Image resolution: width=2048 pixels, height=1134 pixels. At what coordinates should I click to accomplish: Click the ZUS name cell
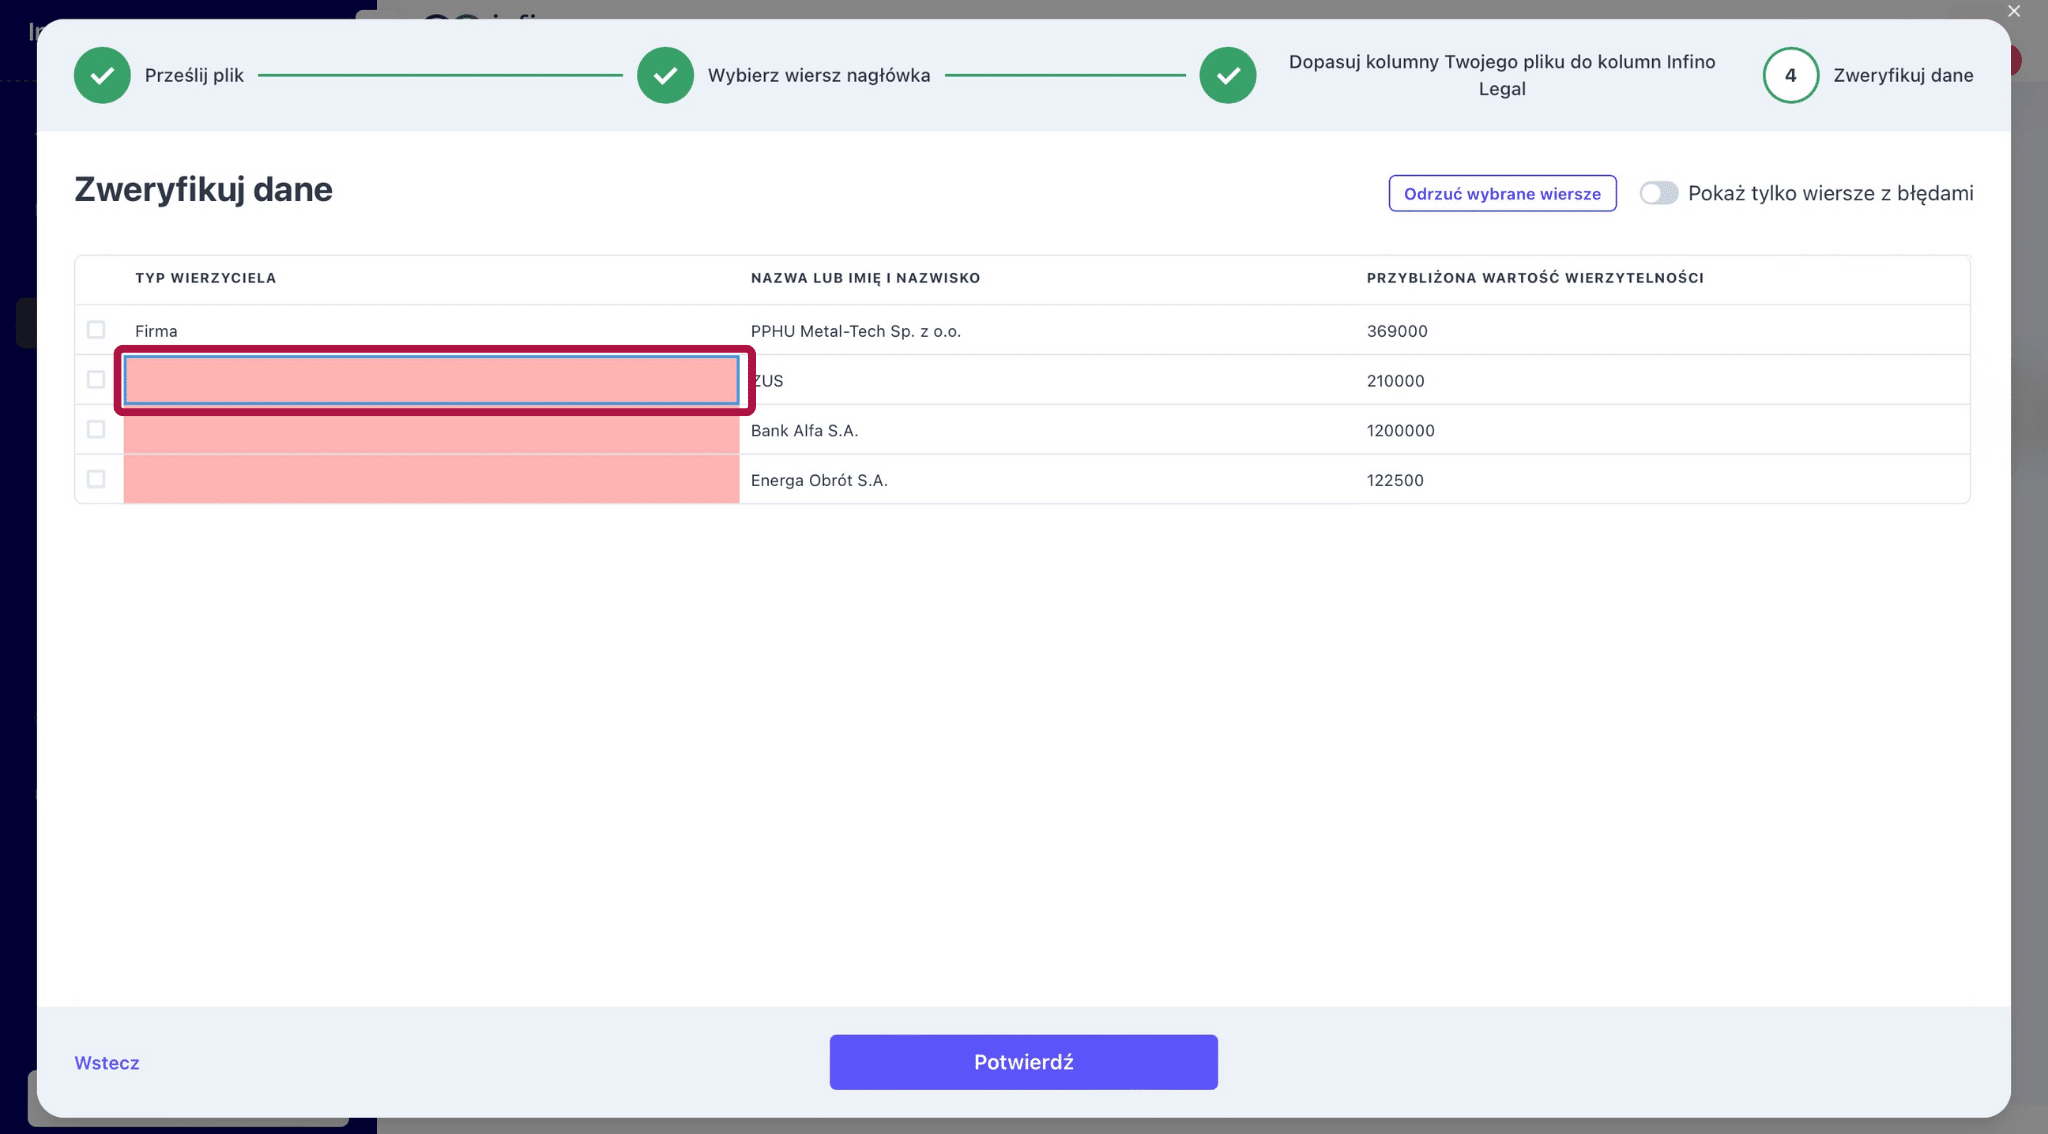1047,380
